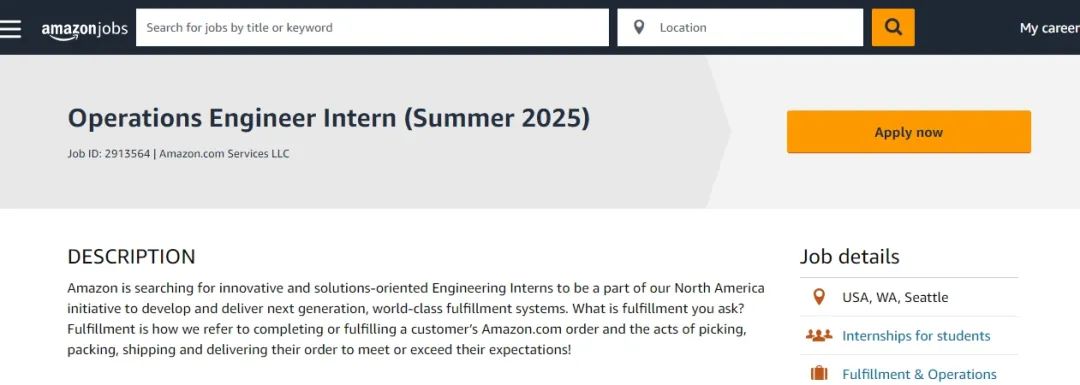1080x385 pixels.
Task: Click the Operations Engineer Intern job title
Action: [329, 118]
